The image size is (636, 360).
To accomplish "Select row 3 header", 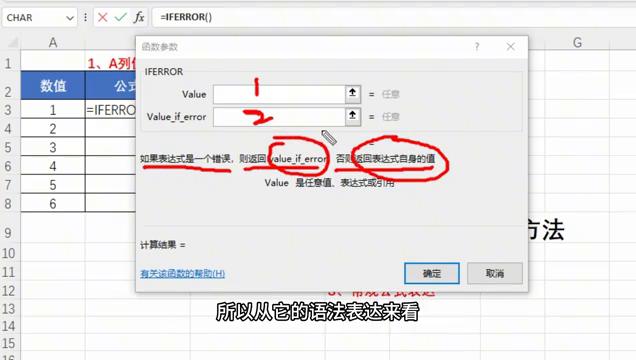I will [x=8, y=110].
